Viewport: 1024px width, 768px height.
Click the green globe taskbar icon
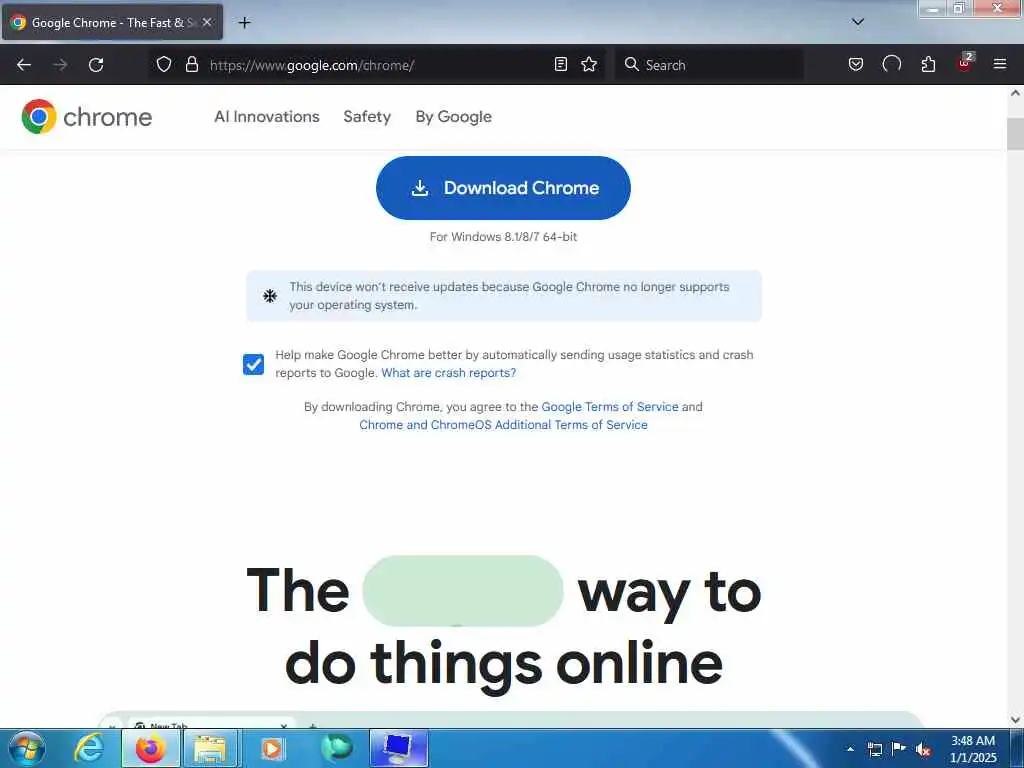click(336, 748)
